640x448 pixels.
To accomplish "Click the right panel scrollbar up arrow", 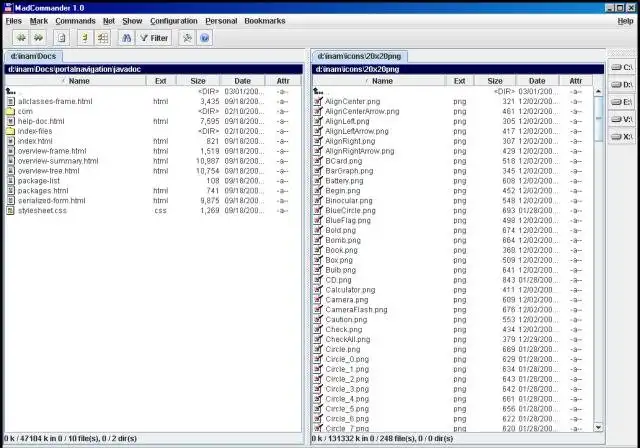I will point(598,91).
